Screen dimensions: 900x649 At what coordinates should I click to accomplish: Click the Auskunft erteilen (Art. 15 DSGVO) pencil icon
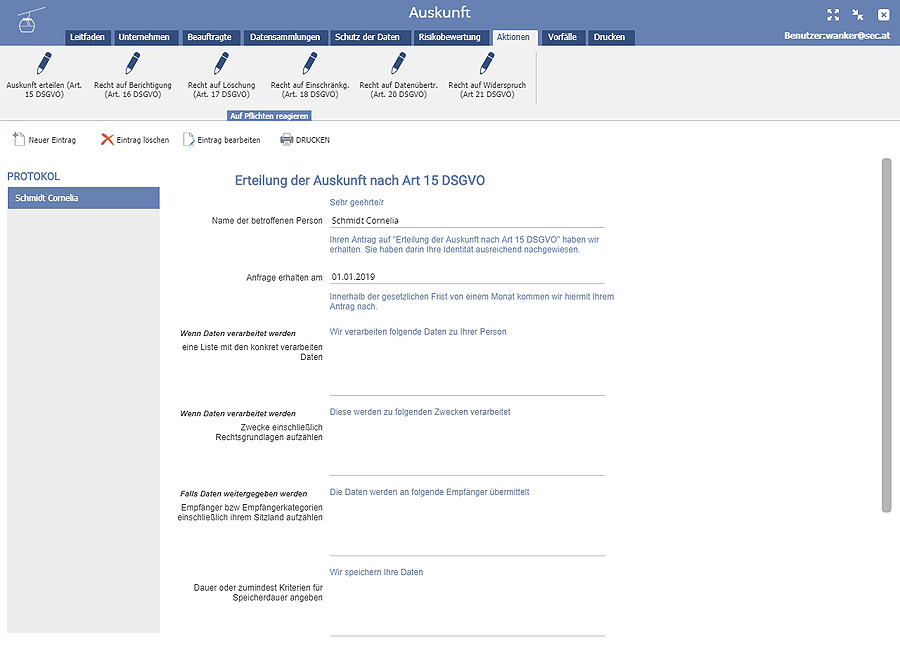pyautogui.click(x=43, y=65)
